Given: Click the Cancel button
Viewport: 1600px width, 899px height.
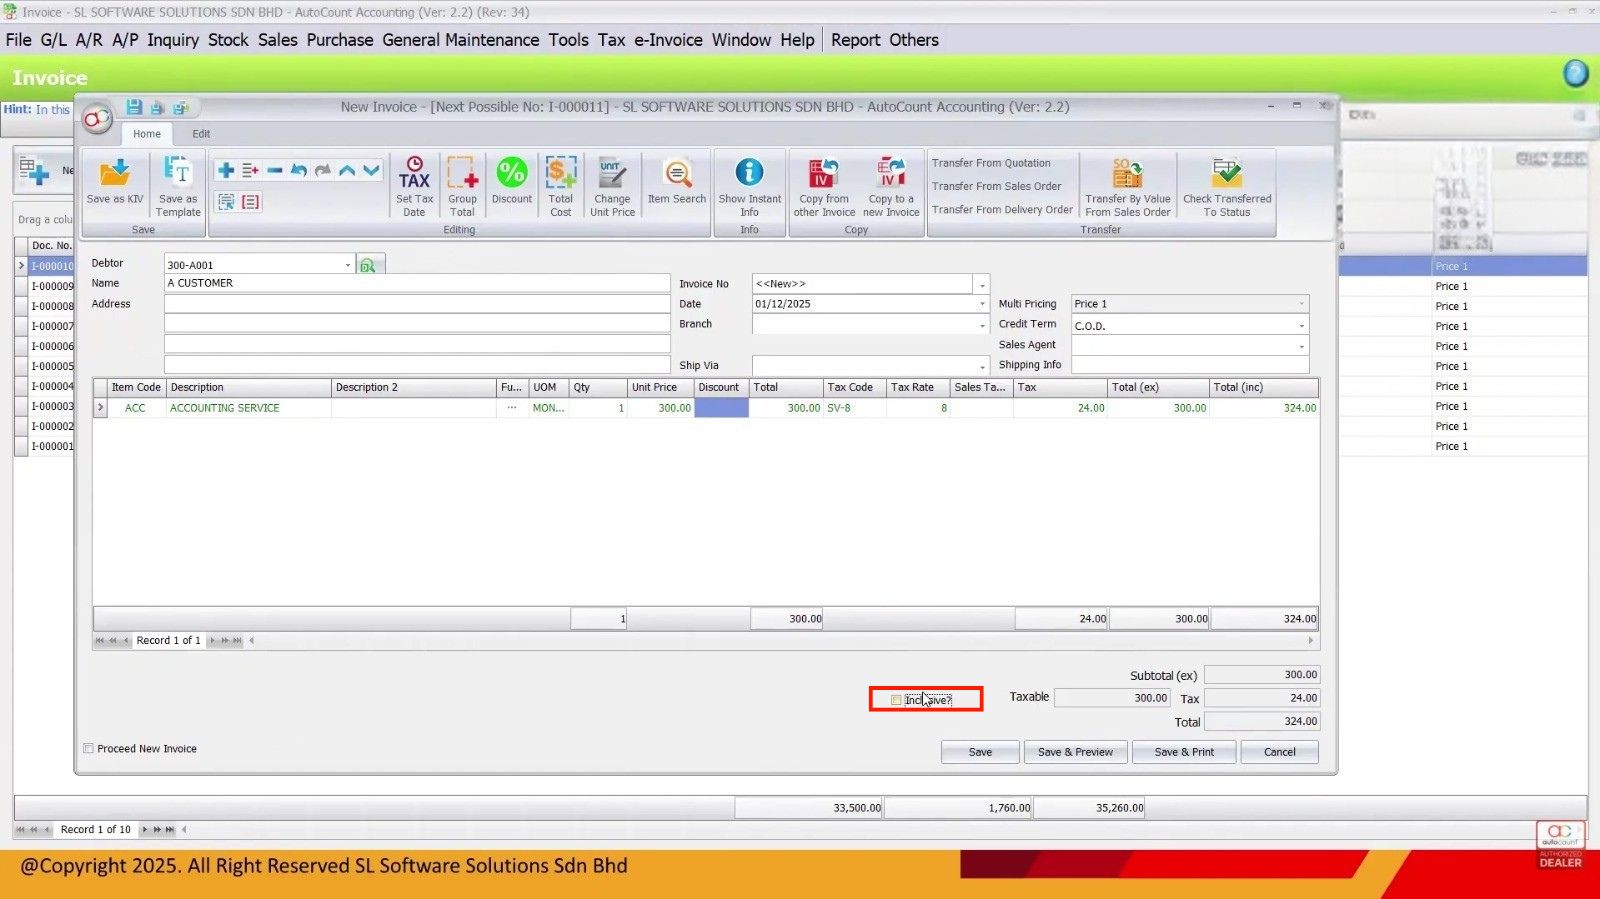Looking at the screenshot, I should point(1279,752).
